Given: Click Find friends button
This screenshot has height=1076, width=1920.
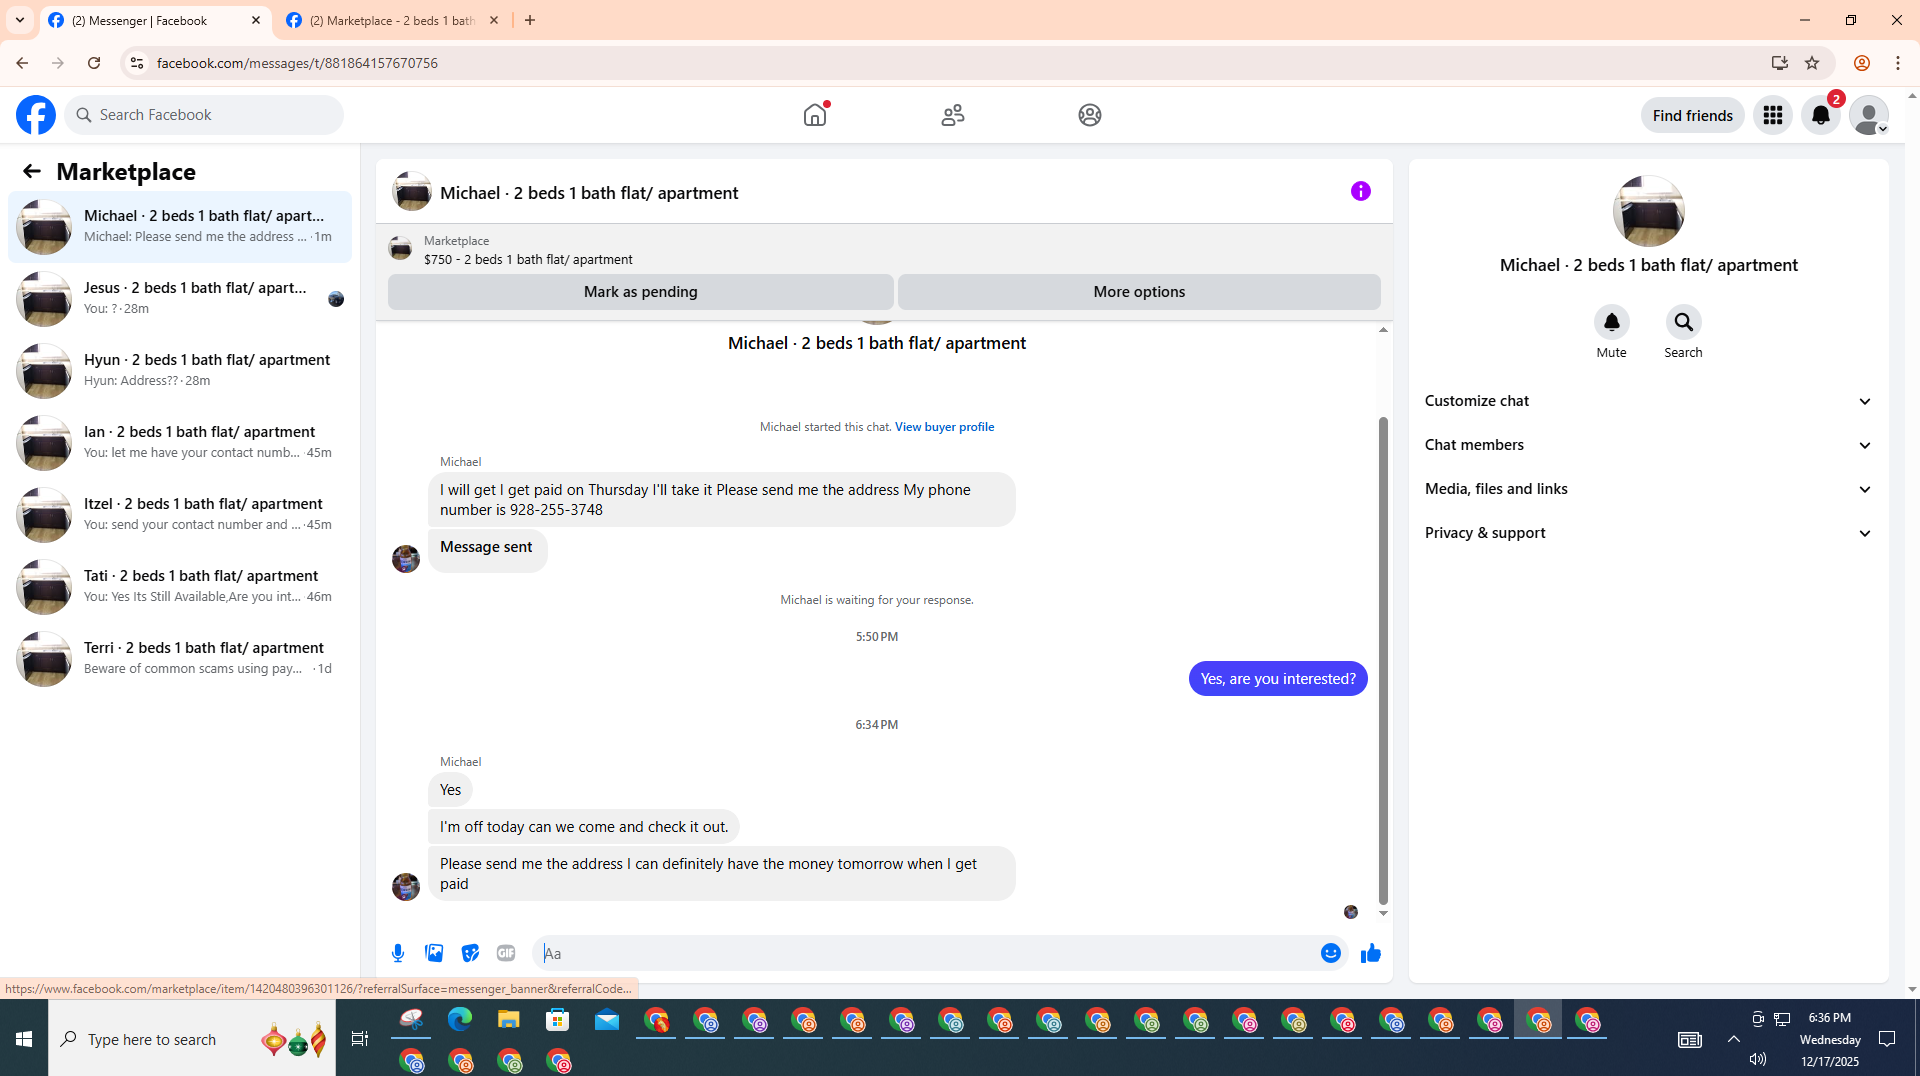Looking at the screenshot, I should coord(1692,115).
